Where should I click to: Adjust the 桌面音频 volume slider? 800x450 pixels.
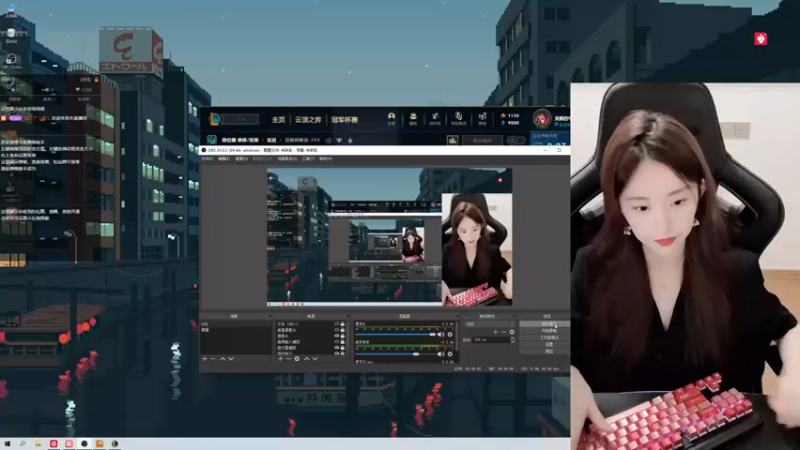pos(395,354)
